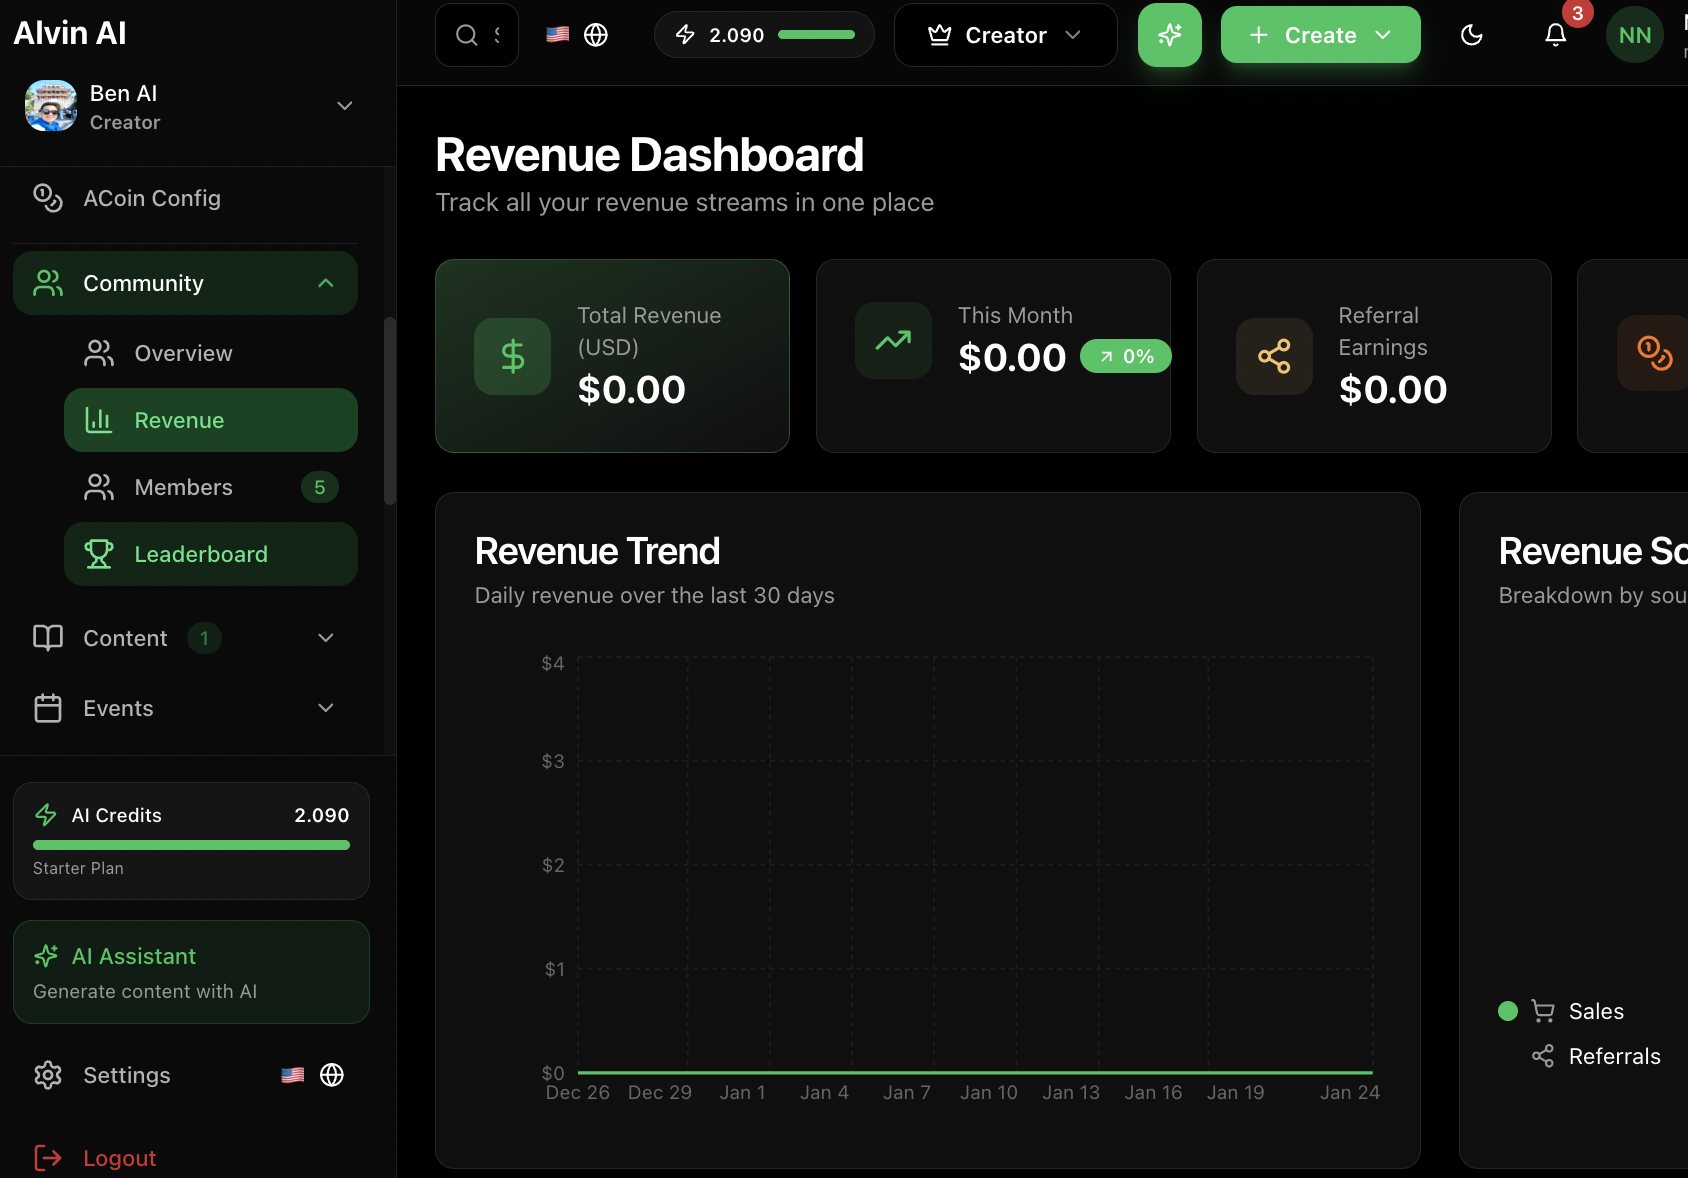
Task: Go to Community Overview
Action: (x=210, y=353)
